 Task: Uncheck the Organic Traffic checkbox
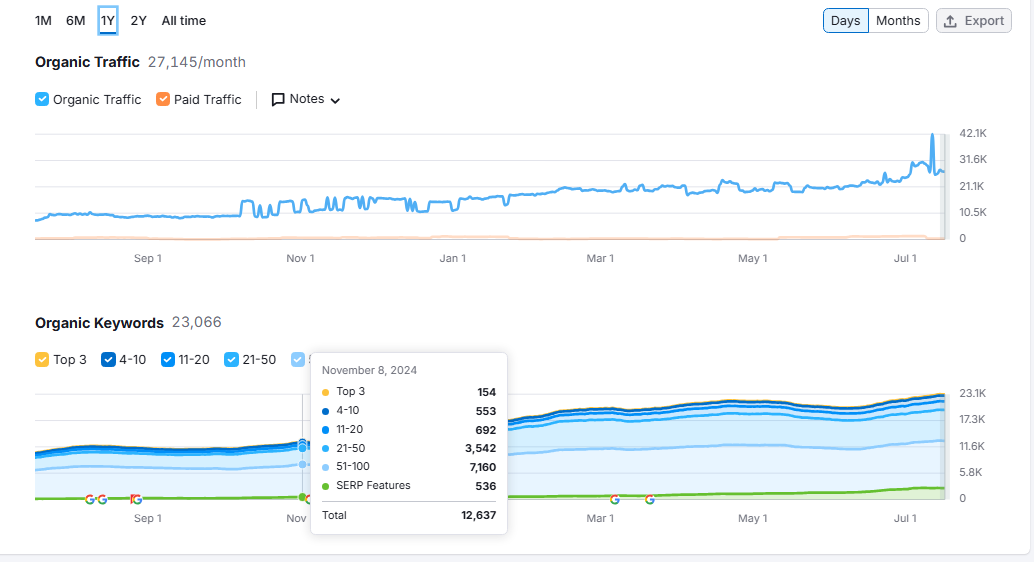tap(42, 99)
